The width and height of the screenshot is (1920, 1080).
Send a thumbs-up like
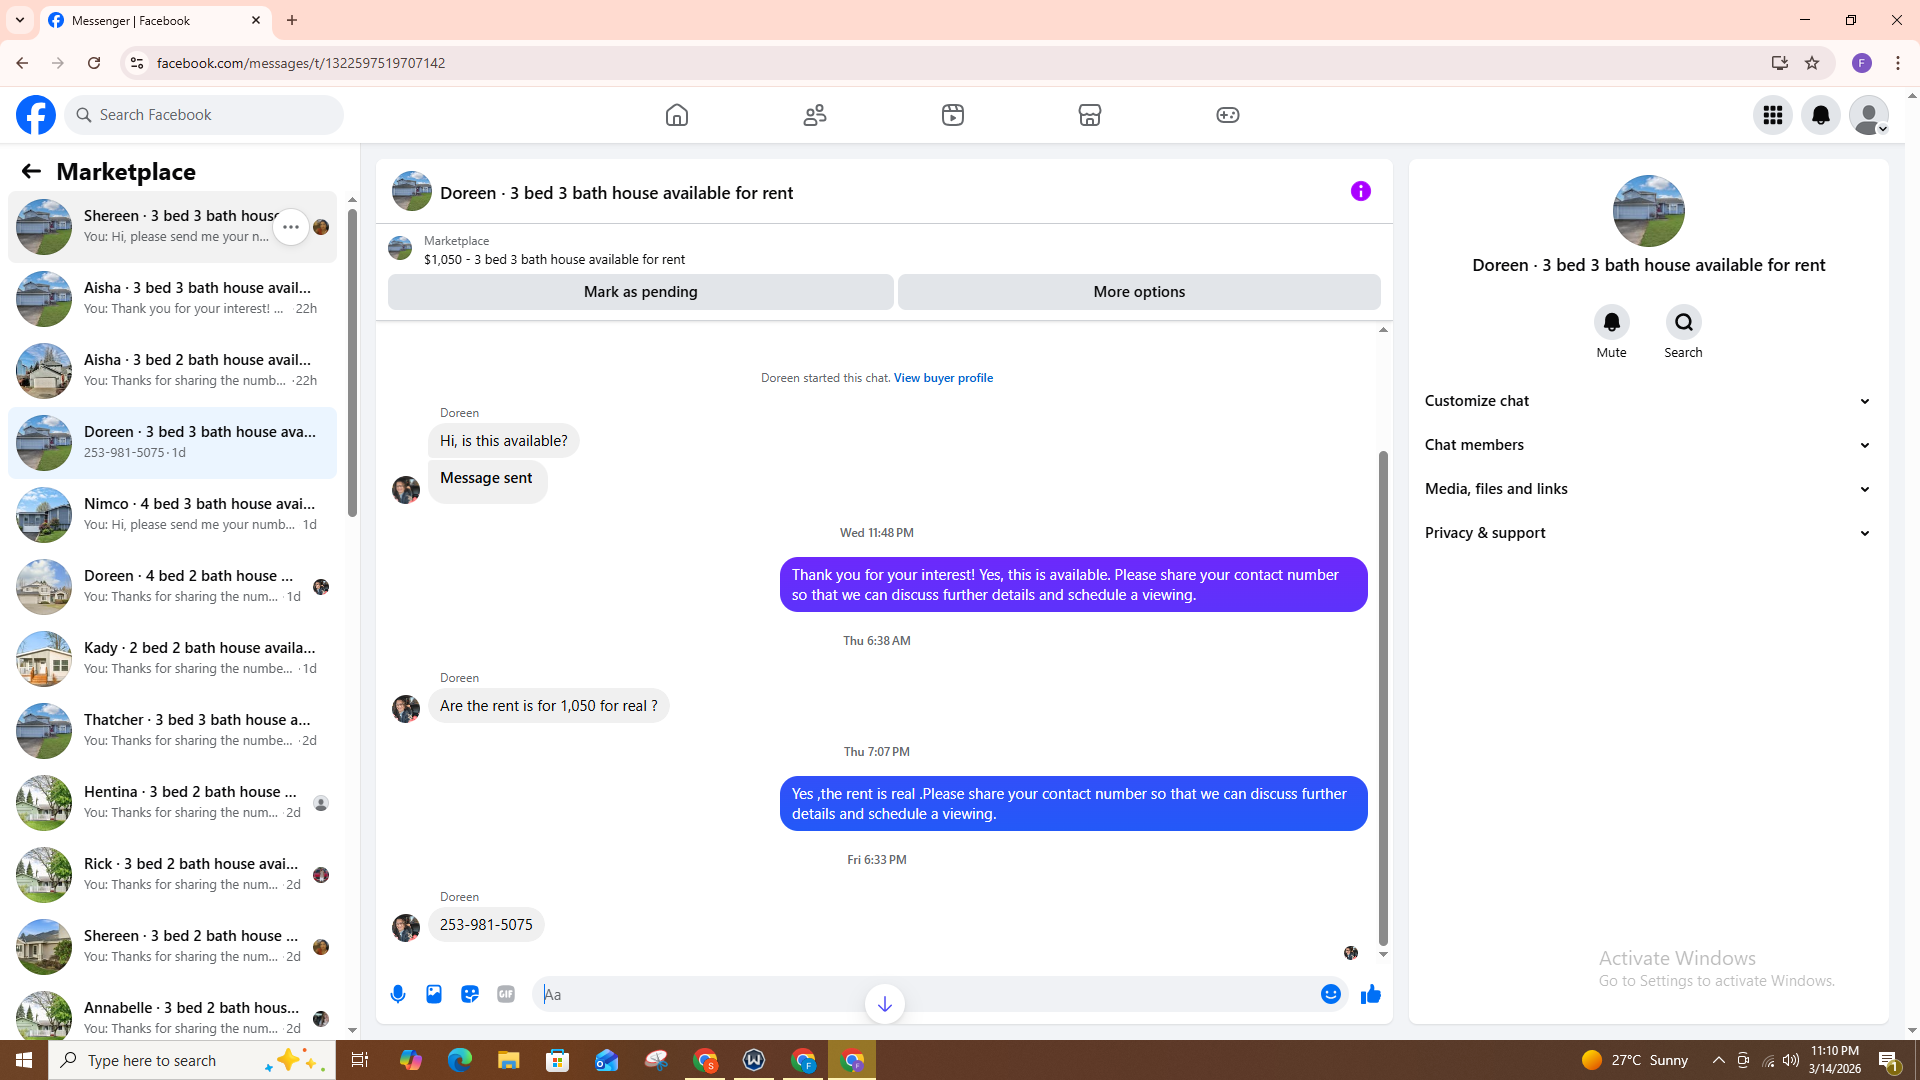(x=1370, y=994)
